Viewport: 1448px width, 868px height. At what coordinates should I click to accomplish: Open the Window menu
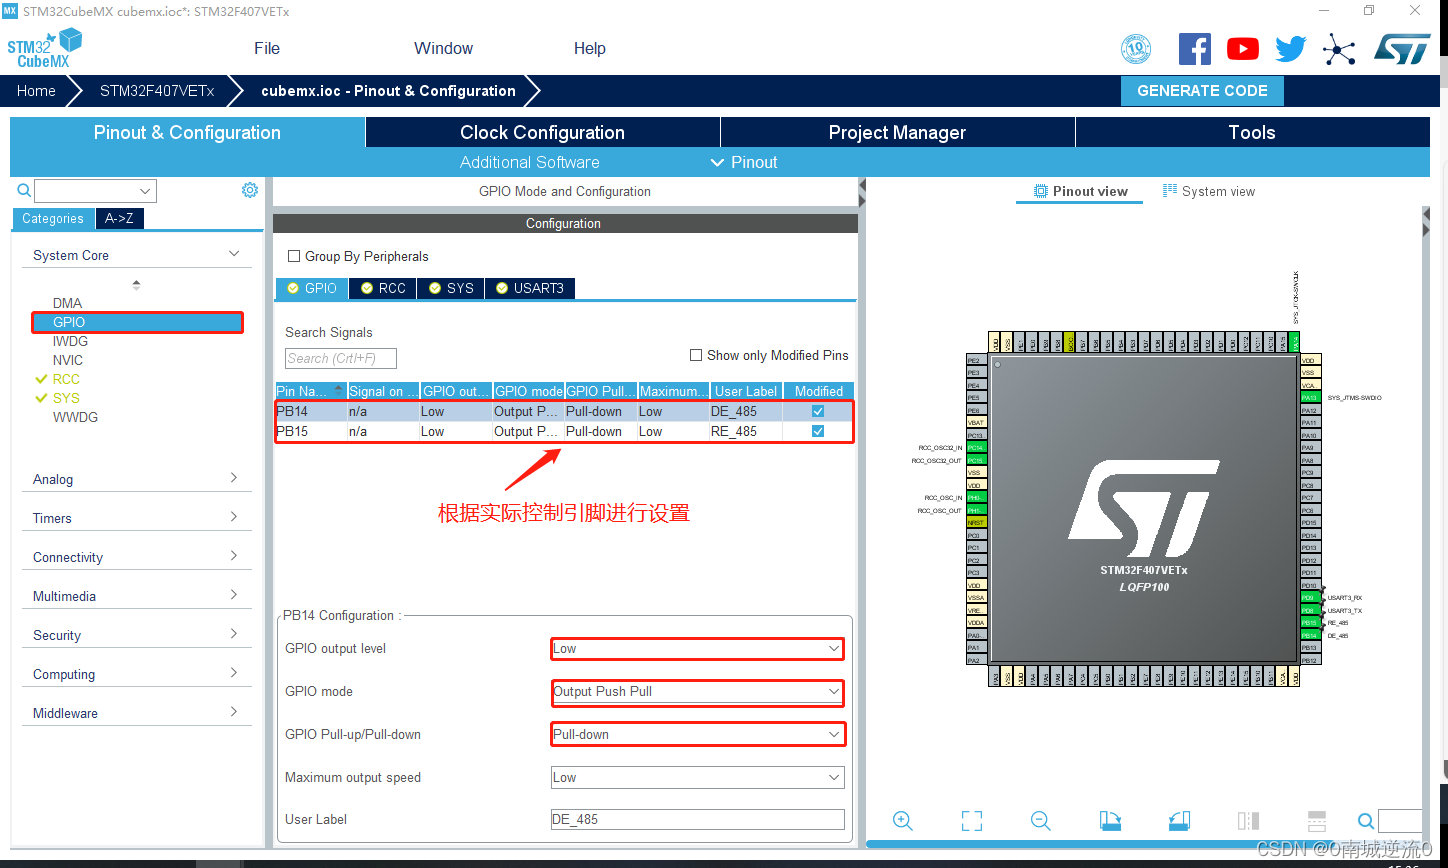click(x=444, y=48)
